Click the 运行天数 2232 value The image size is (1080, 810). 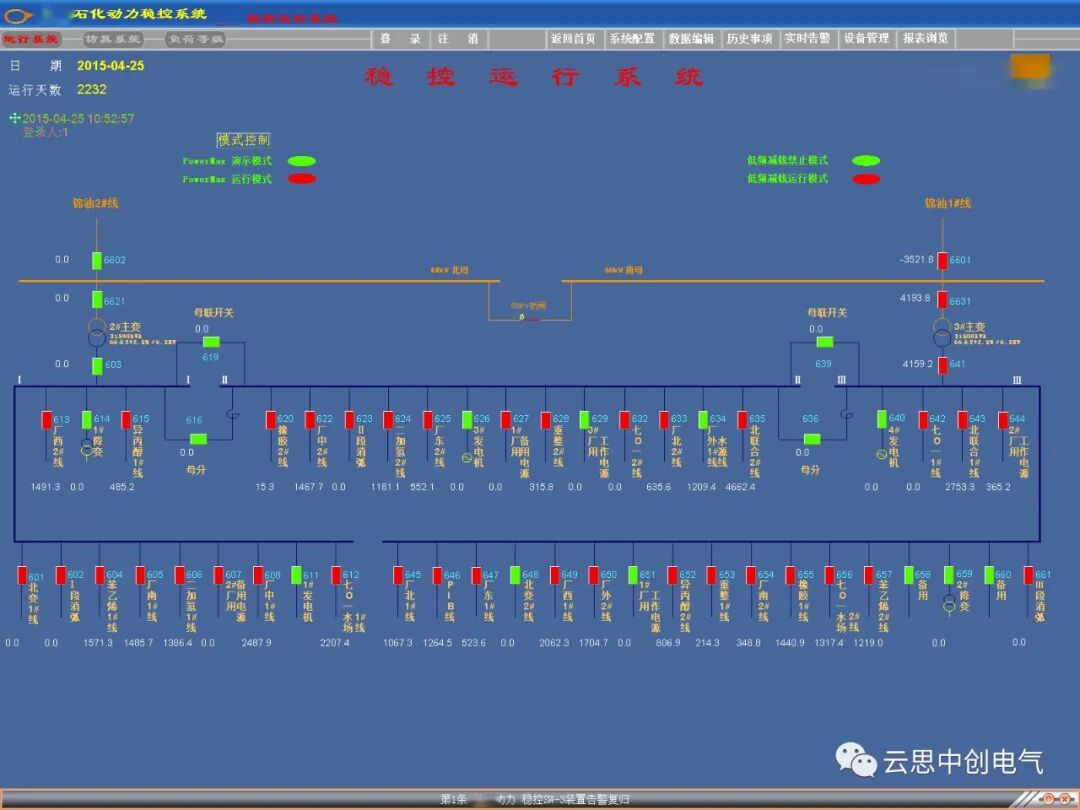[92, 90]
